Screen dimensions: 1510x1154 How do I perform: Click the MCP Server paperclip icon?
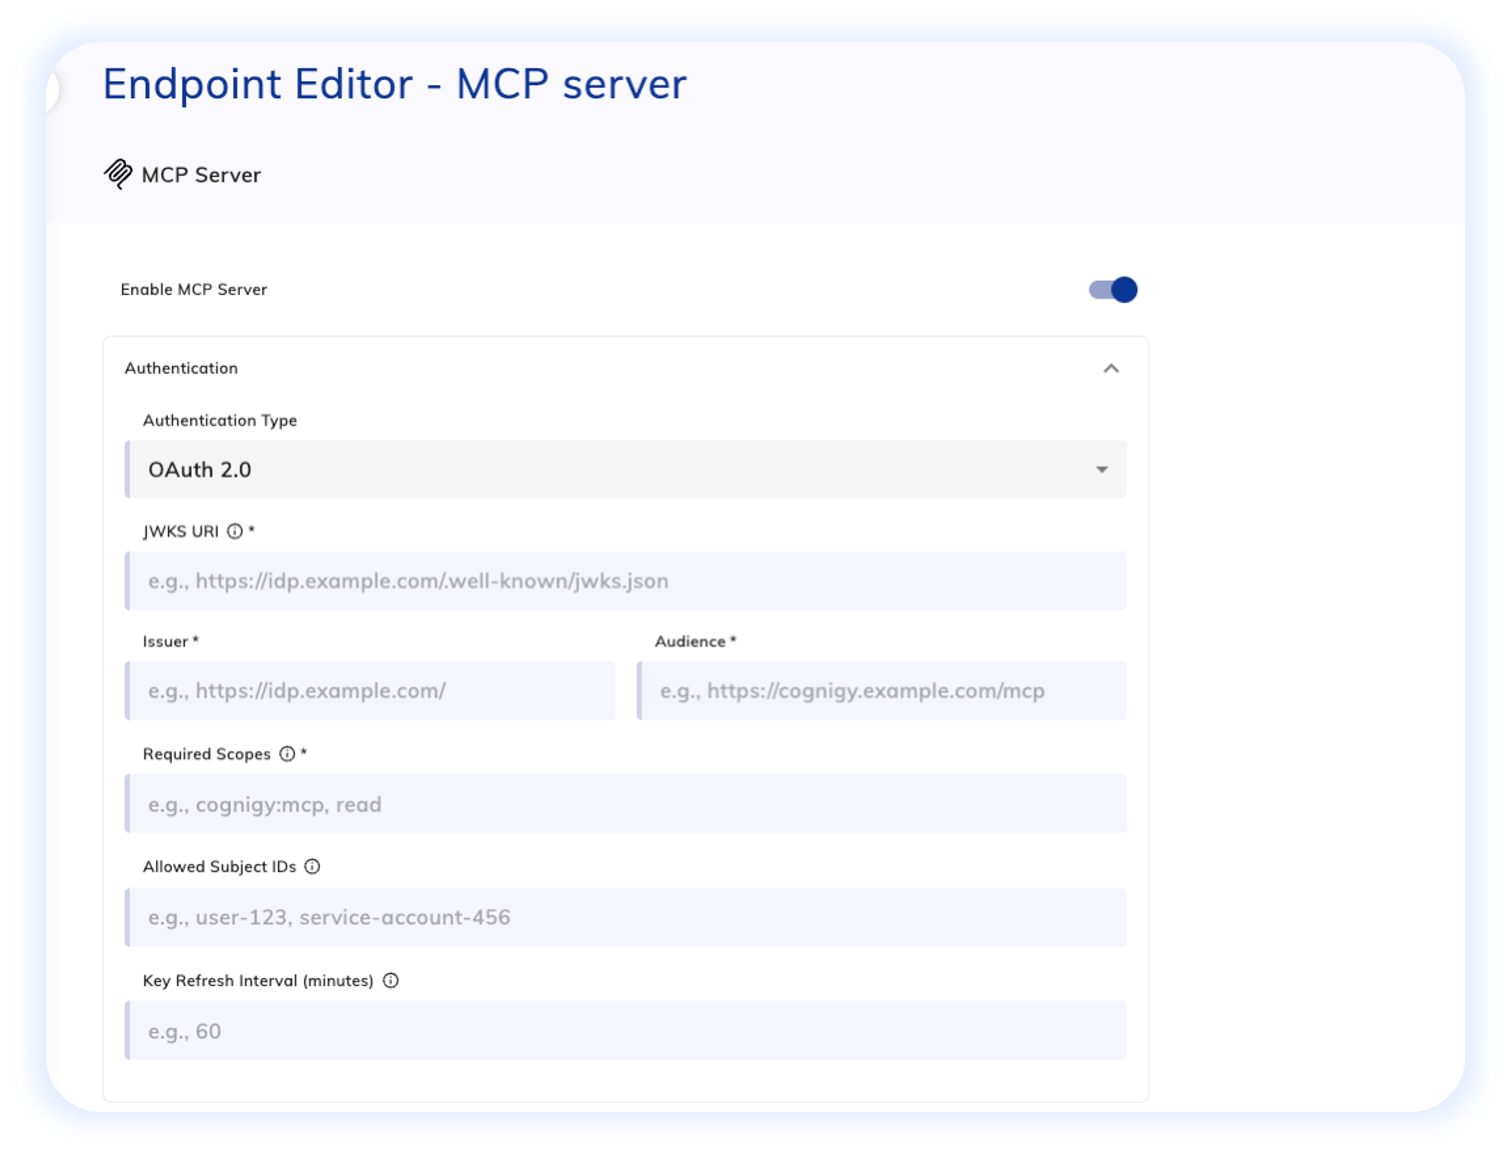118,174
